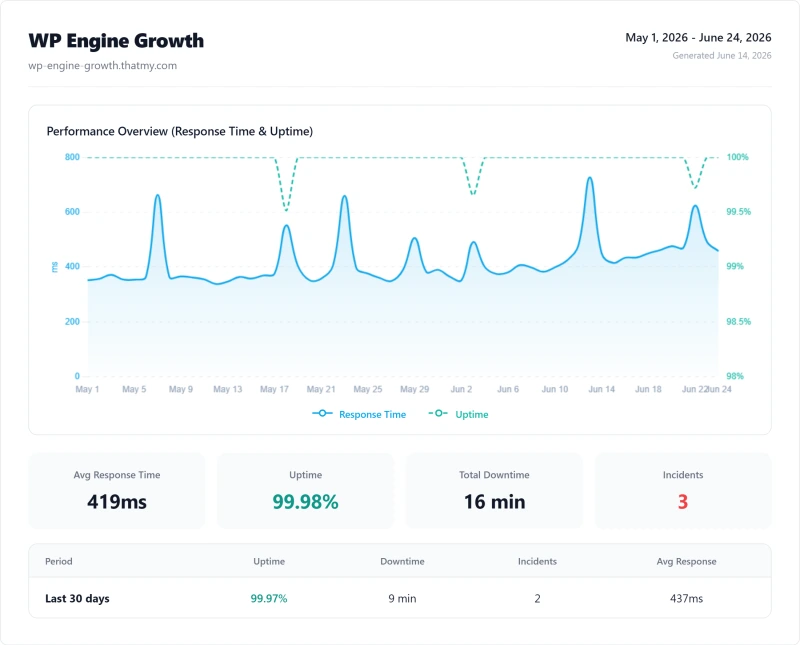Click the 9 min downtime cell

[x=402, y=599]
